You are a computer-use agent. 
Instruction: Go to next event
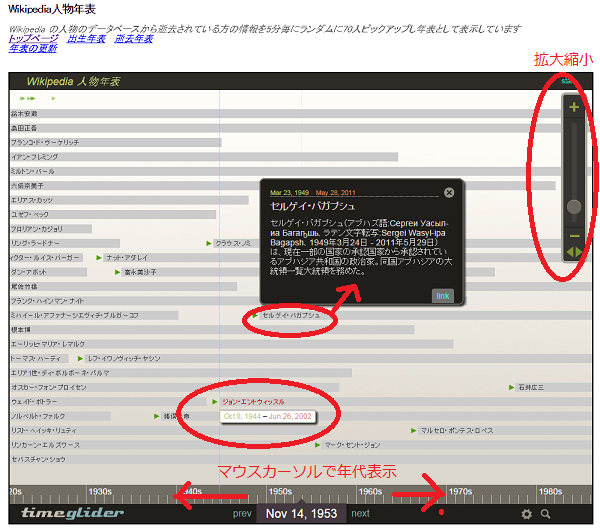[360, 513]
